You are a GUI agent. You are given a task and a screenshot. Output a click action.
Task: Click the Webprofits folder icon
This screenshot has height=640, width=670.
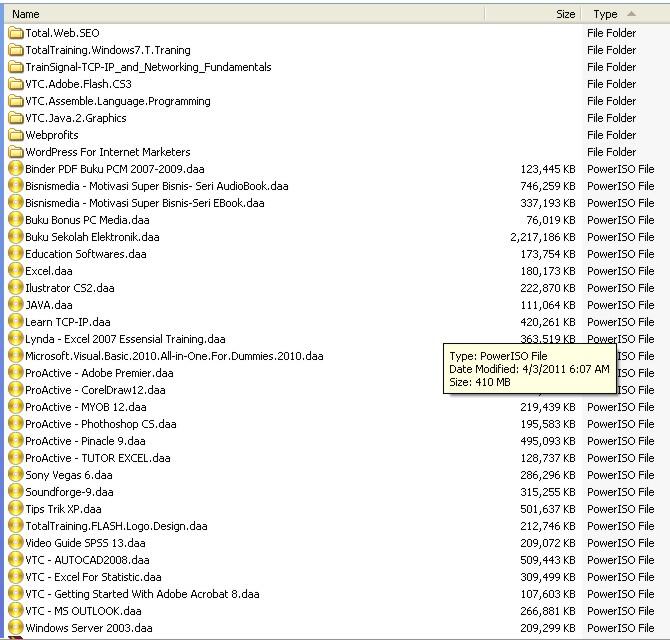(x=16, y=135)
